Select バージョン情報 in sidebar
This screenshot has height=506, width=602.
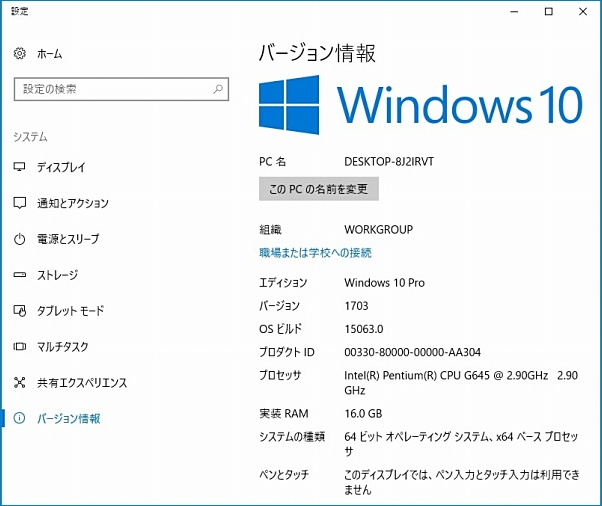click(69, 418)
